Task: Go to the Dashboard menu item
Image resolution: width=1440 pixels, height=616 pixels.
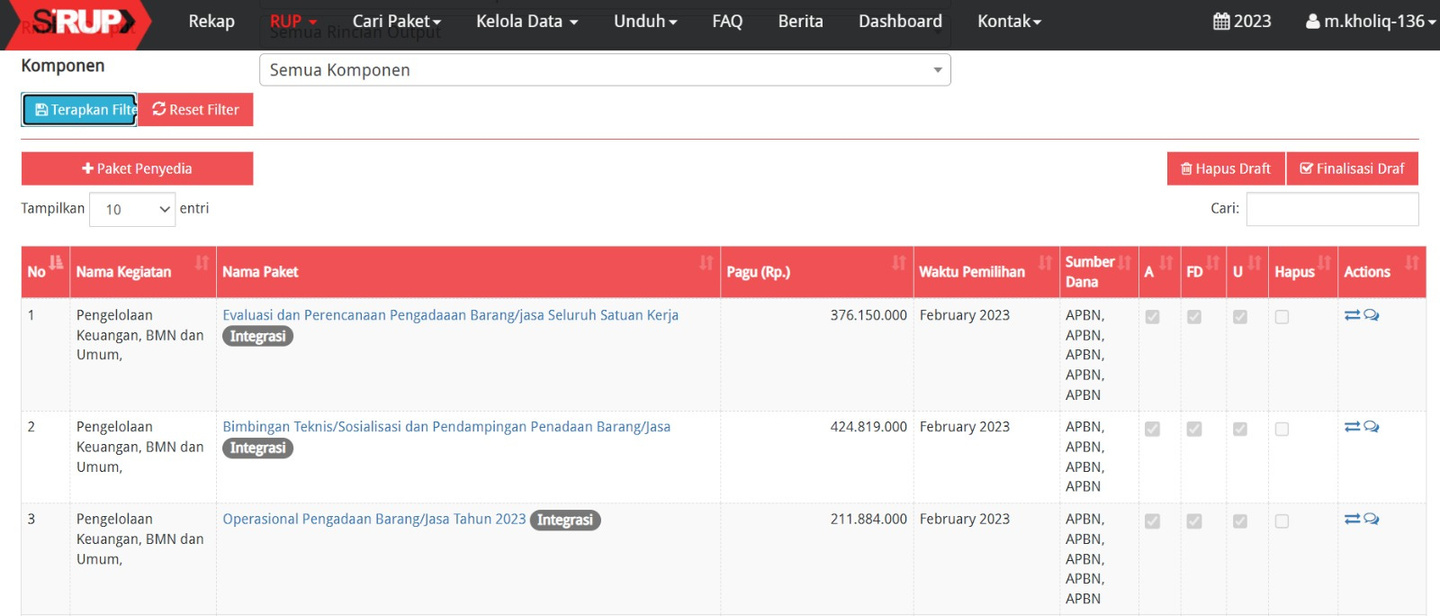Action: click(899, 21)
